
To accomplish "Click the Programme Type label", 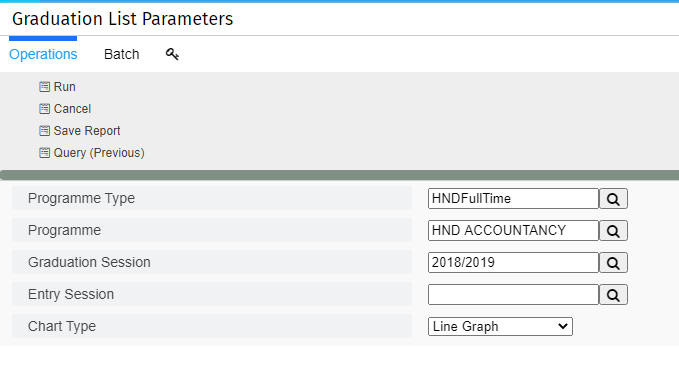I will click(x=81, y=198).
